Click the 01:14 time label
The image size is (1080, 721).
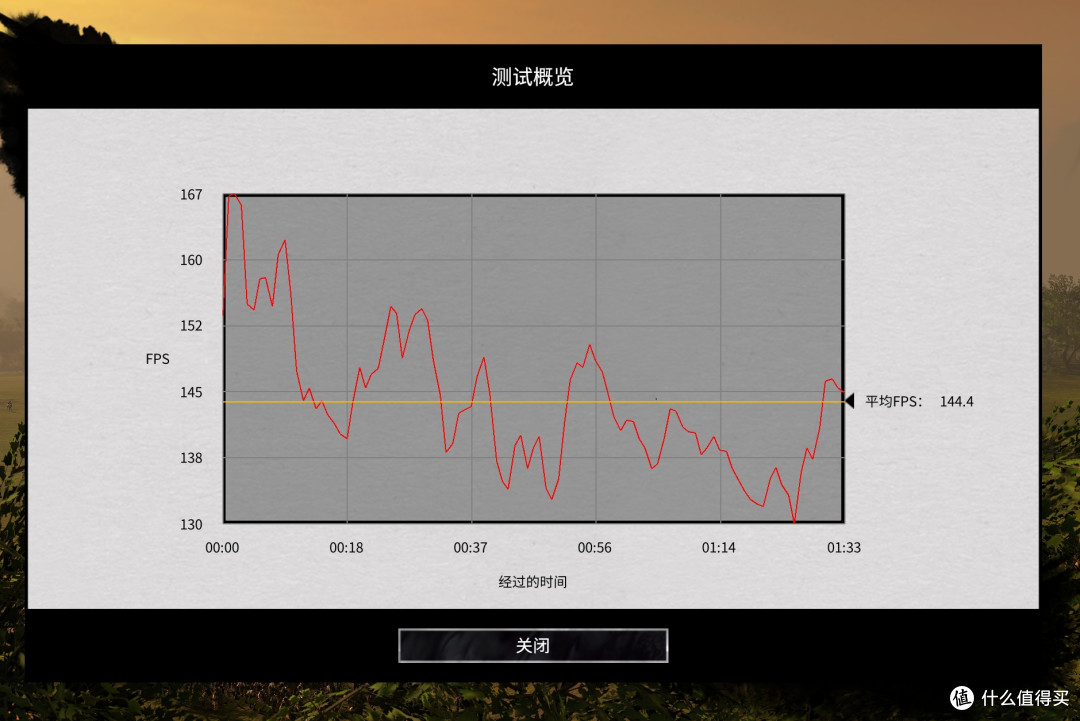(x=718, y=547)
